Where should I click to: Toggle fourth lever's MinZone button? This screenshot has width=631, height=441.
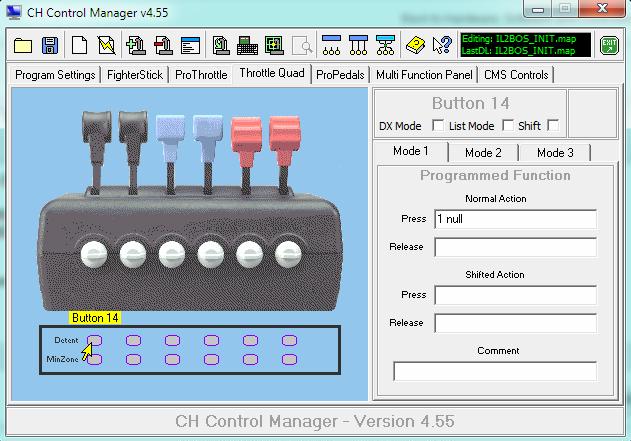211,359
